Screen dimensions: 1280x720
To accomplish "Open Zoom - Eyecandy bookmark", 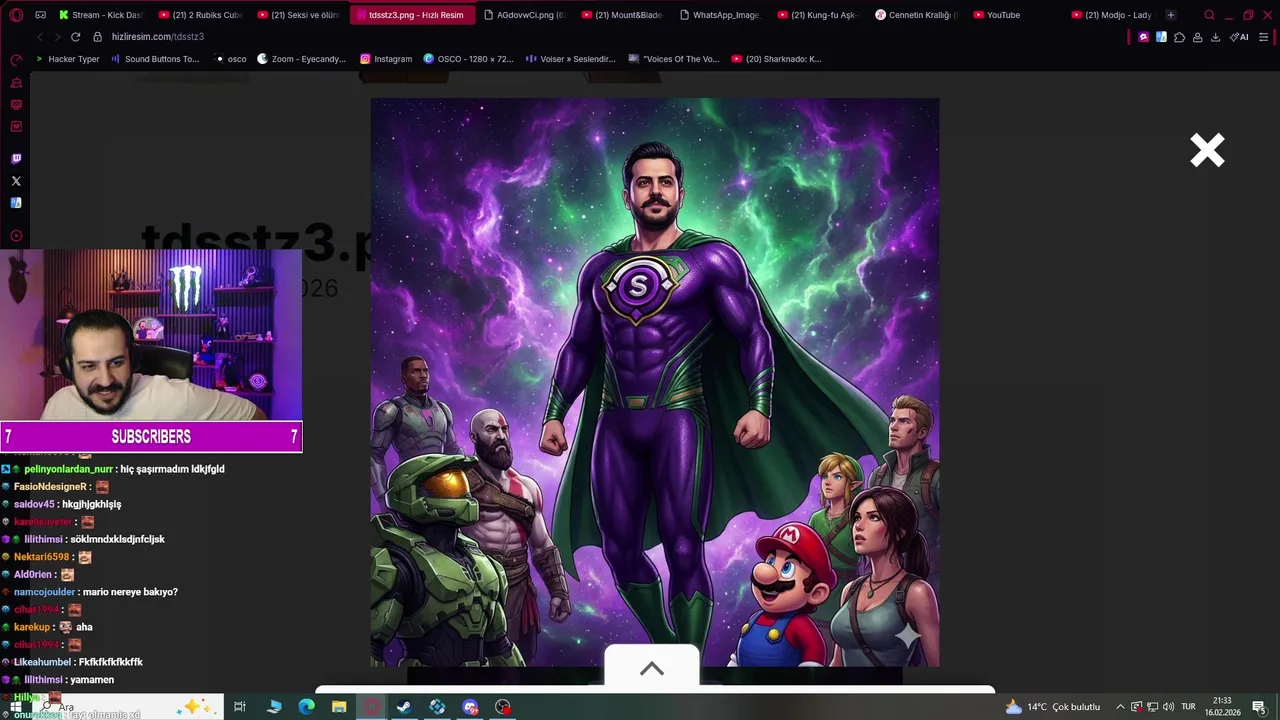I will click(302, 59).
